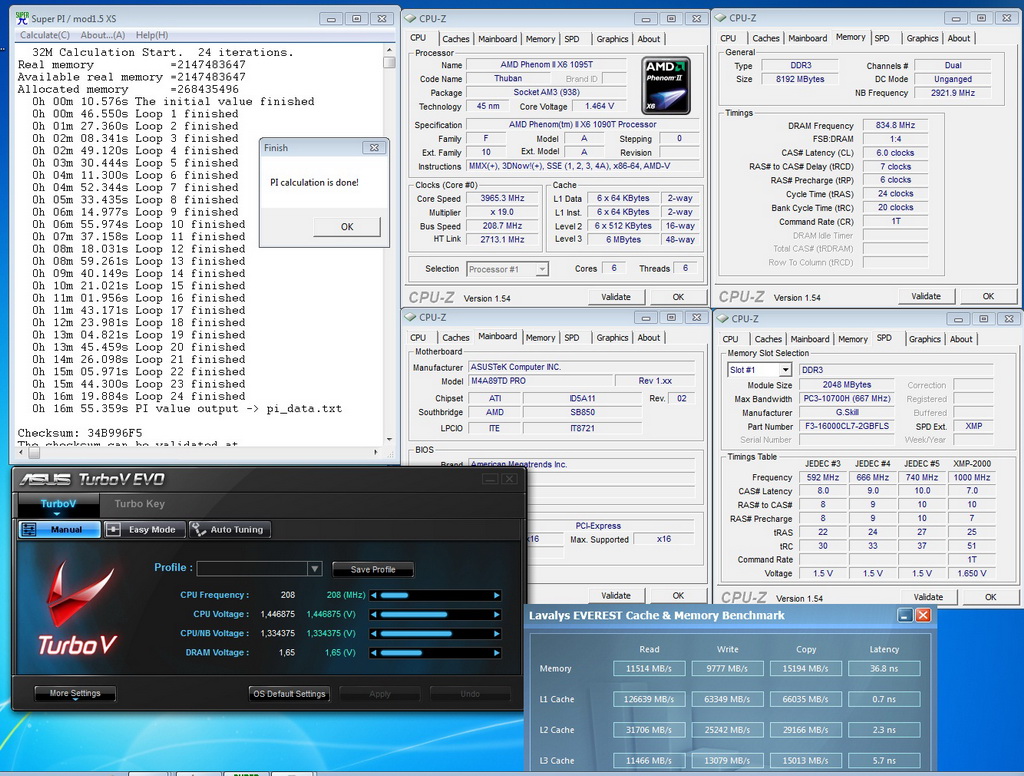
Task: Click the NB Frequency value 2921.9 MHz
Action: click(x=953, y=93)
